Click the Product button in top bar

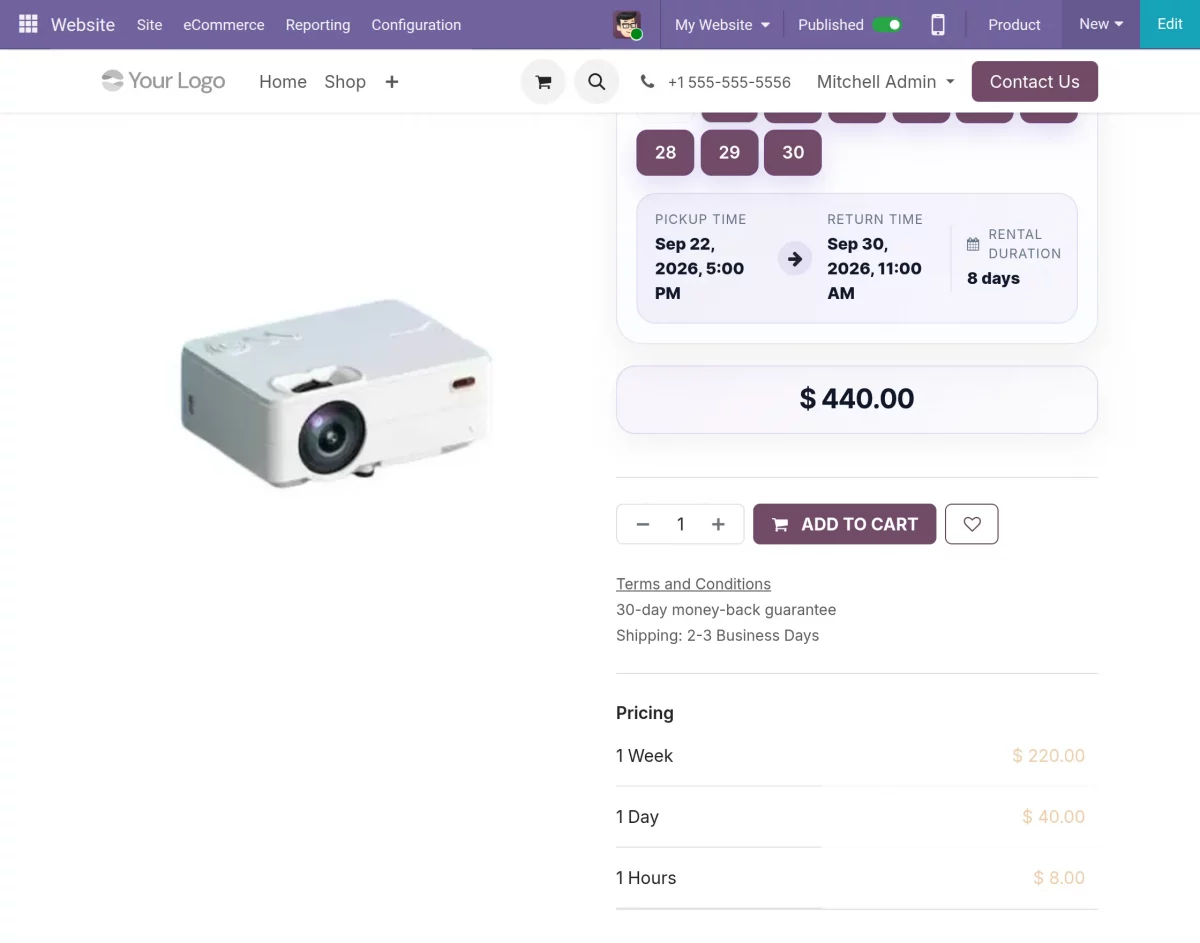(1014, 25)
